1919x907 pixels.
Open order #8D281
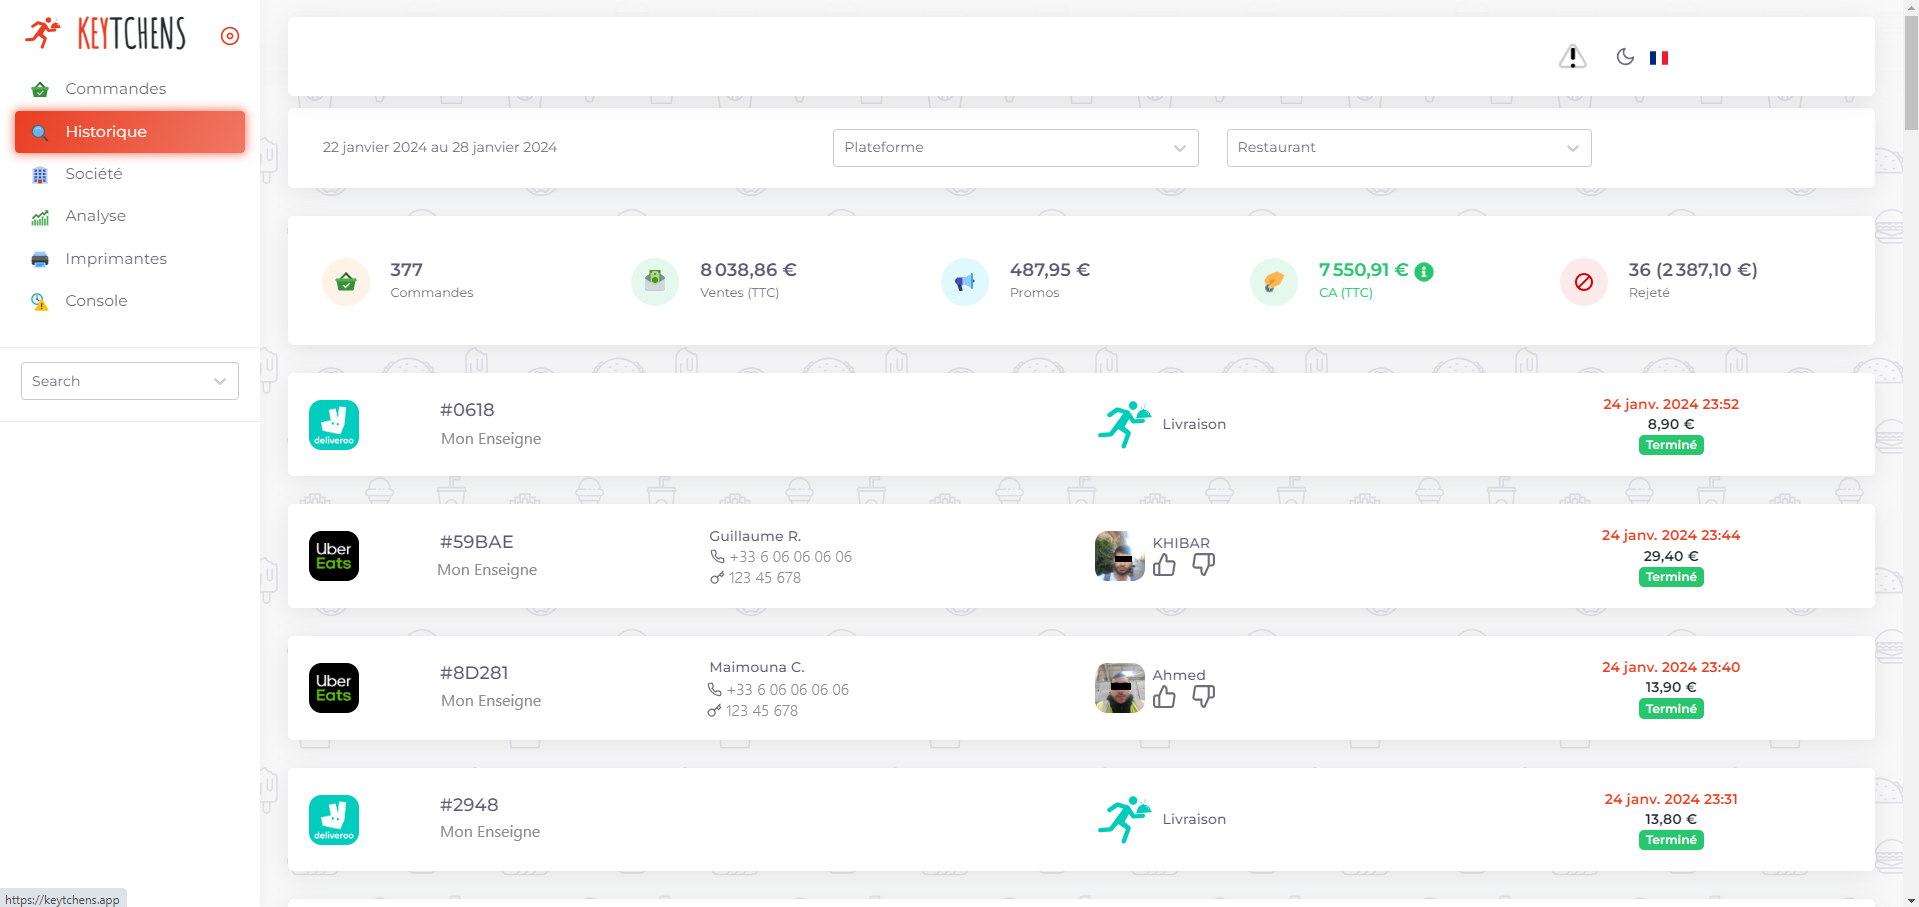[x=474, y=673]
